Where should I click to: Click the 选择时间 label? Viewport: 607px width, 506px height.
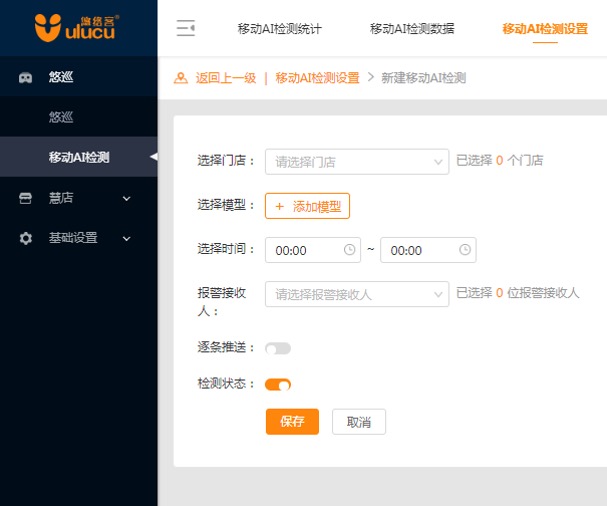click(226, 249)
